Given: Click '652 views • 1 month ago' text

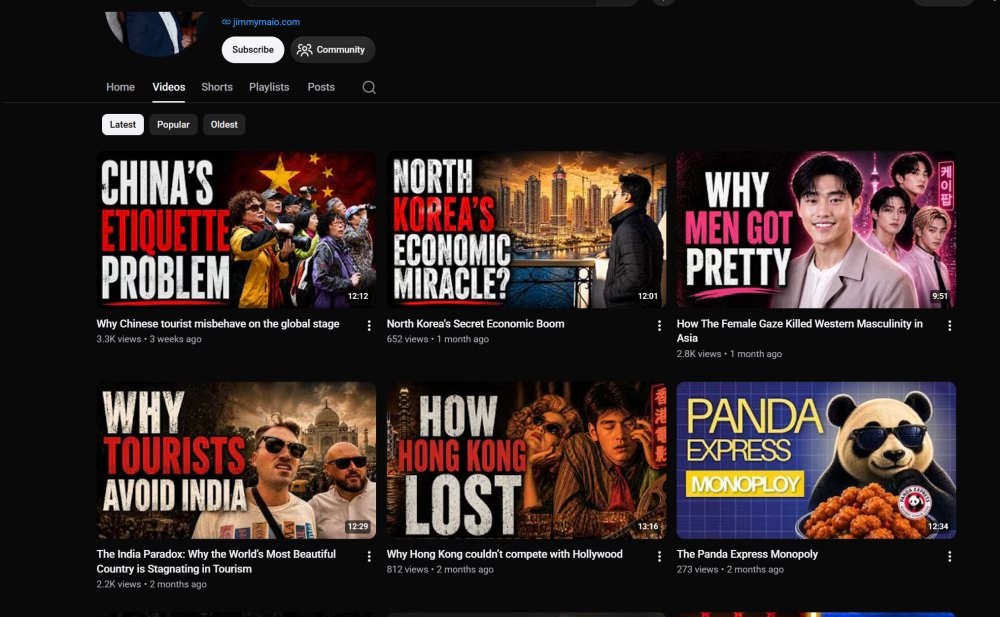Looking at the screenshot, I should 438,339.
